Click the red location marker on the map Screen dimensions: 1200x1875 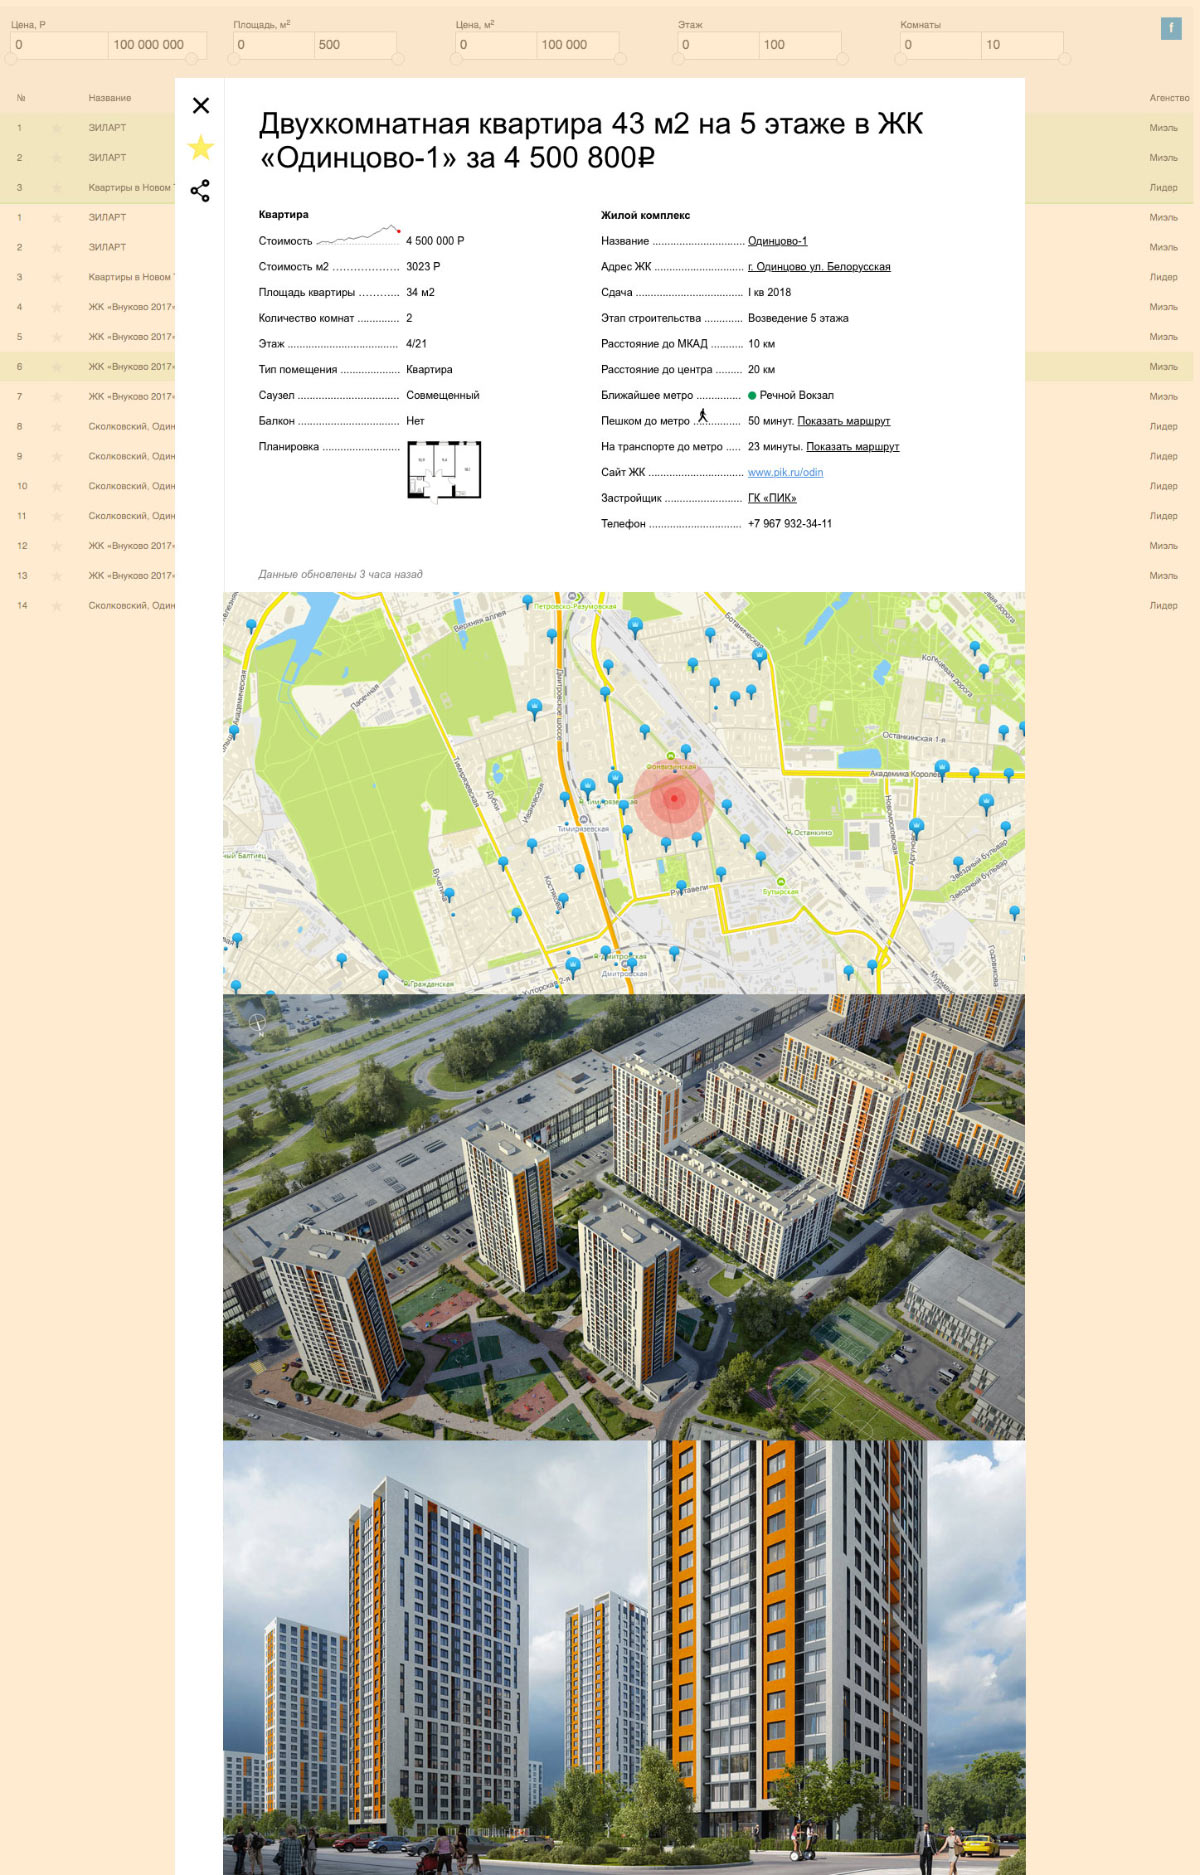[674, 798]
